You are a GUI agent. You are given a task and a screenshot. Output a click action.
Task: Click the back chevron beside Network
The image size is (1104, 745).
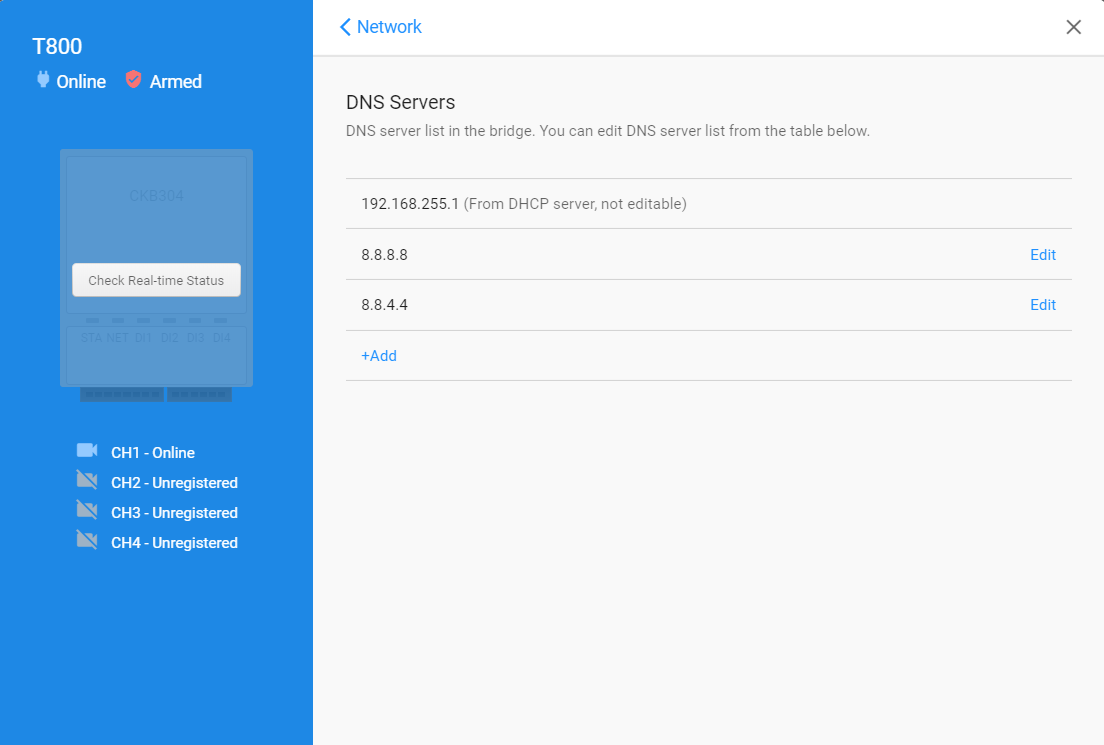point(345,27)
